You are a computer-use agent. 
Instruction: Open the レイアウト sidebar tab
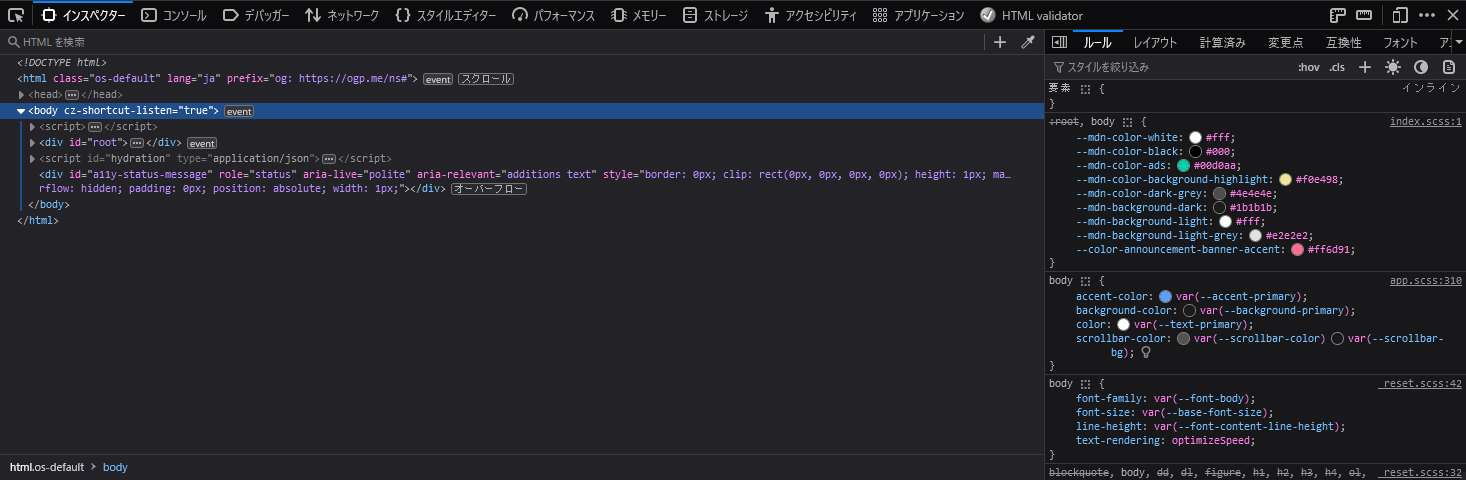click(x=1155, y=42)
